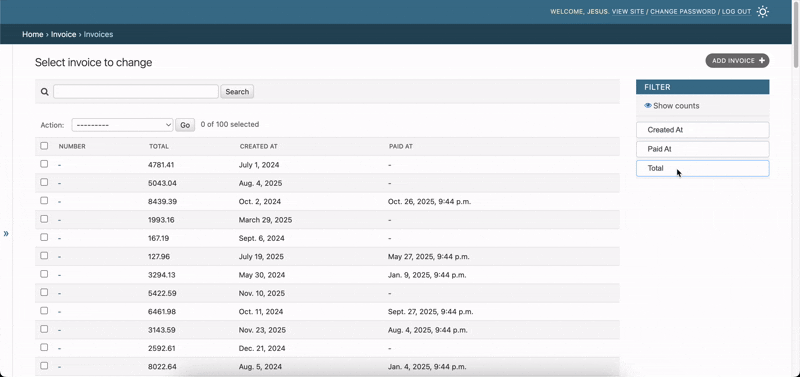Click the '0 of 100 selected' text
Screen dimensions: 800x377
coord(230,124)
